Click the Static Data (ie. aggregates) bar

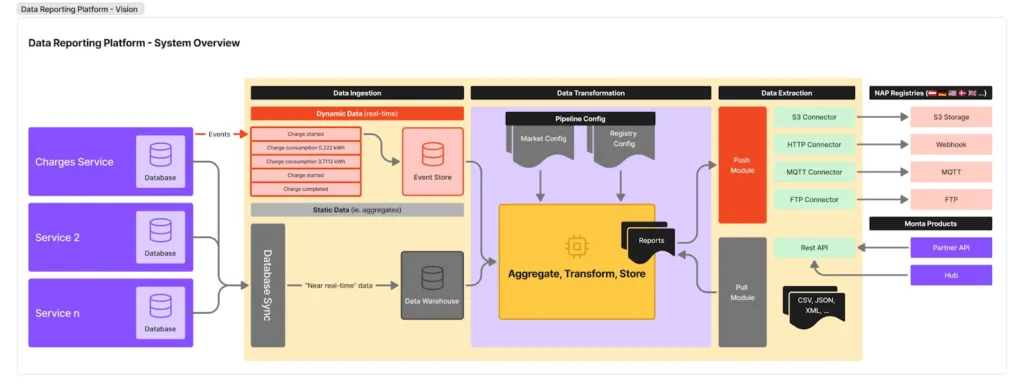pos(357,210)
